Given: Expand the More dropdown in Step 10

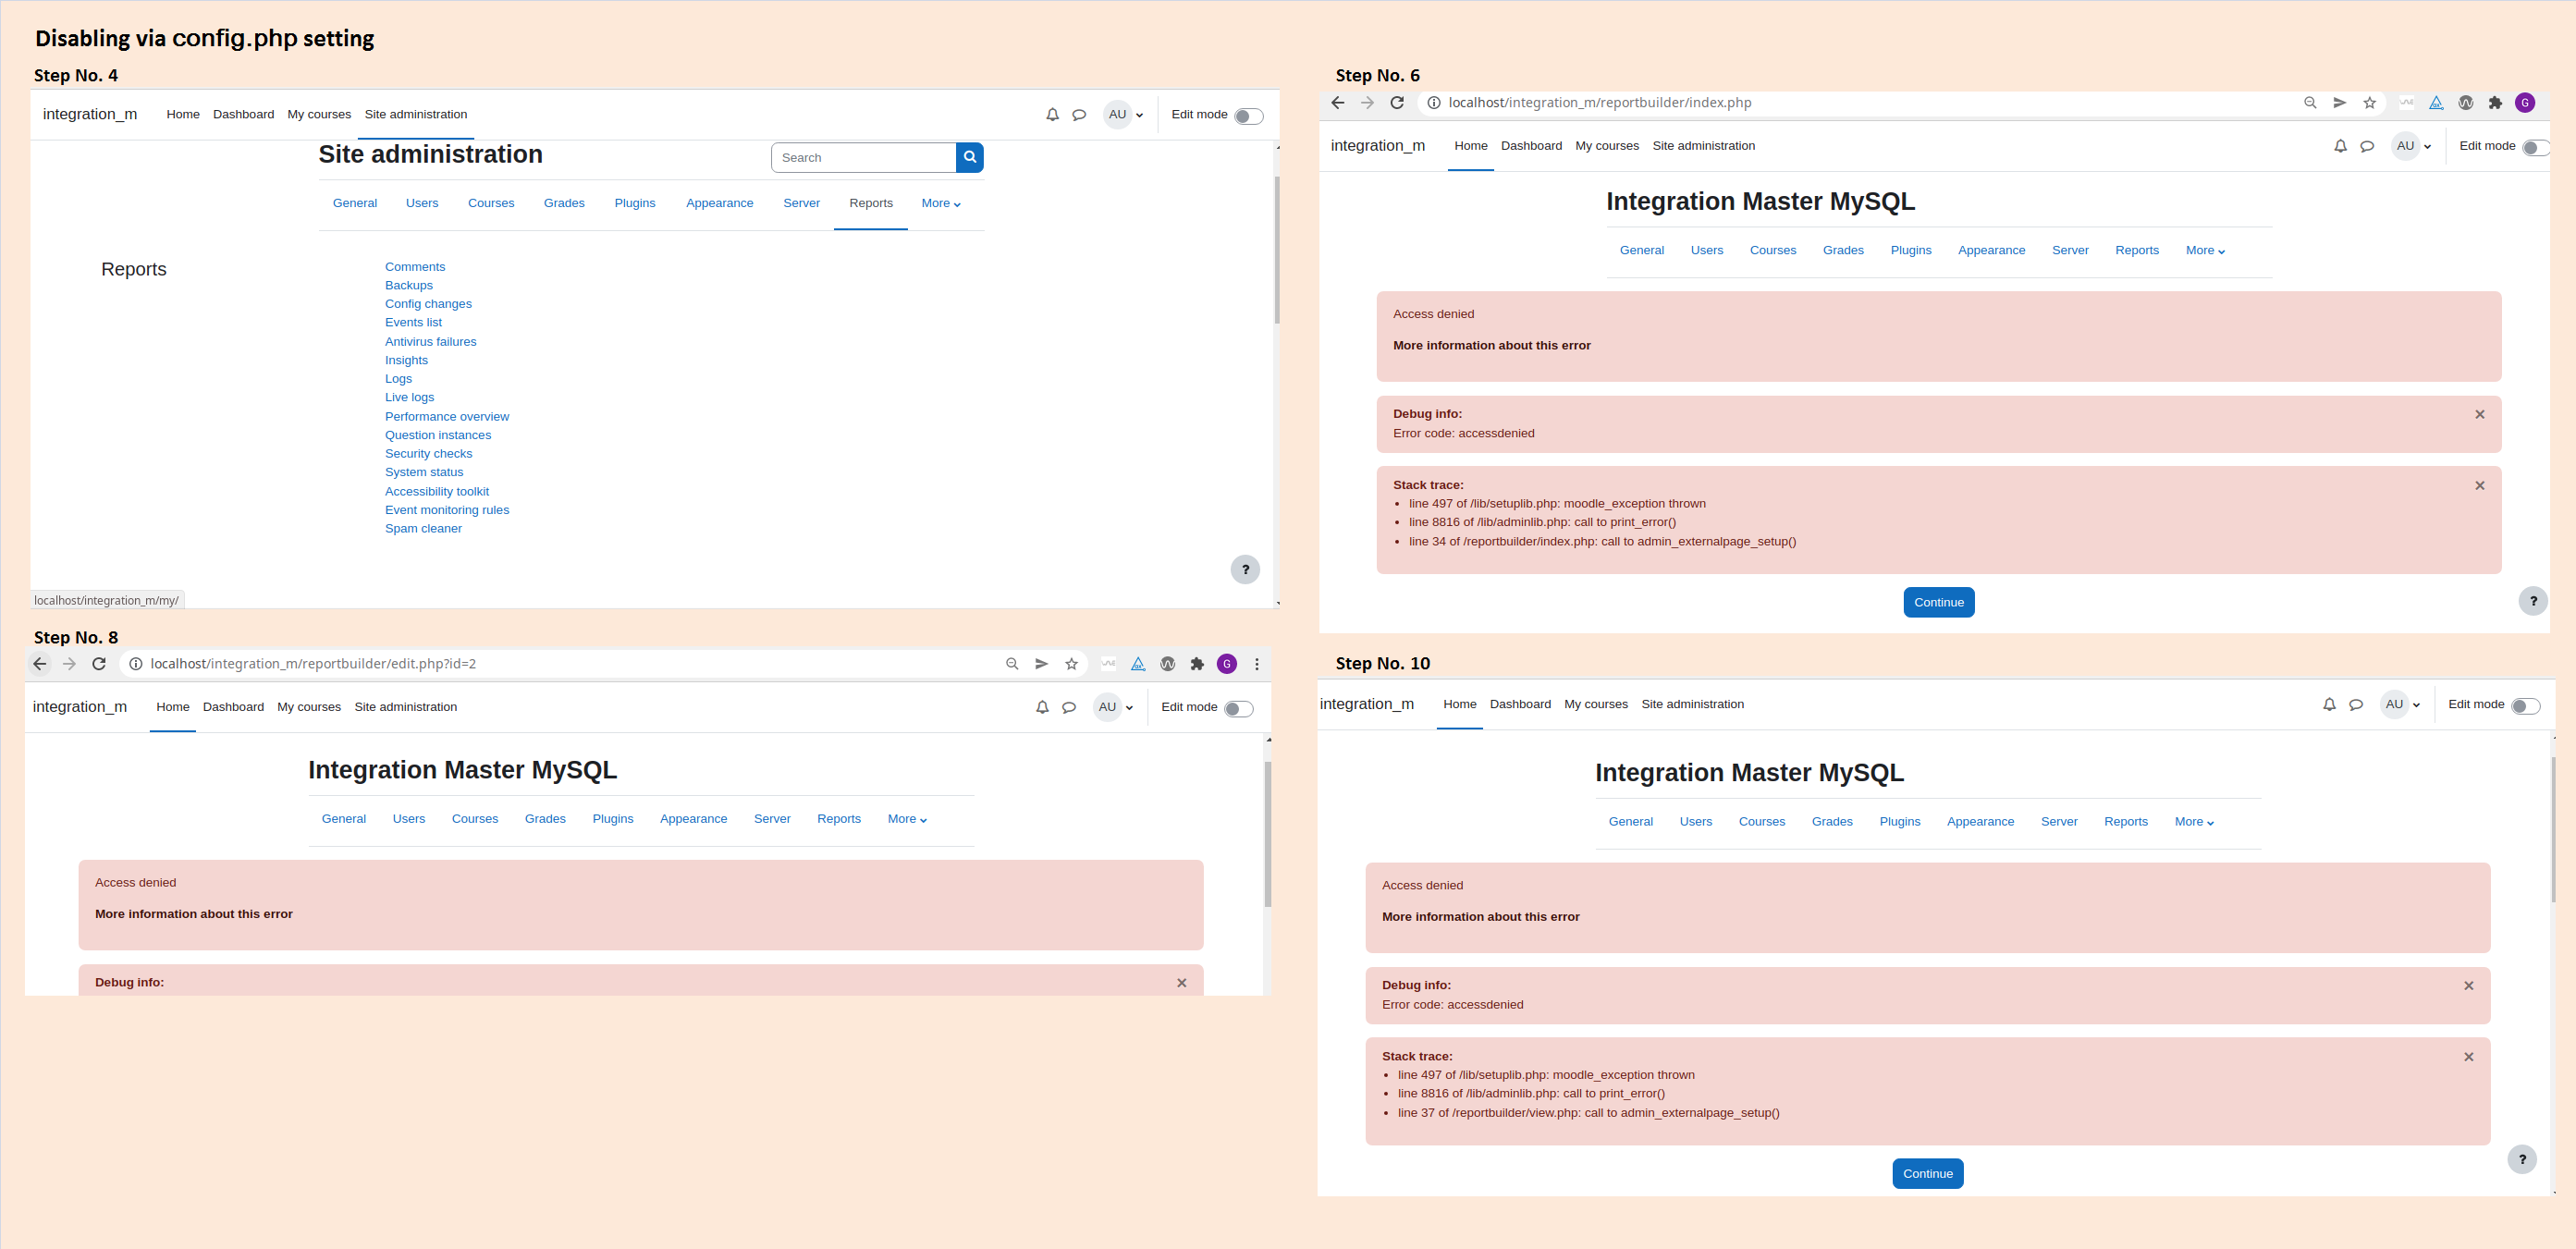Looking at the screenshot, I should coord(2194,822).
